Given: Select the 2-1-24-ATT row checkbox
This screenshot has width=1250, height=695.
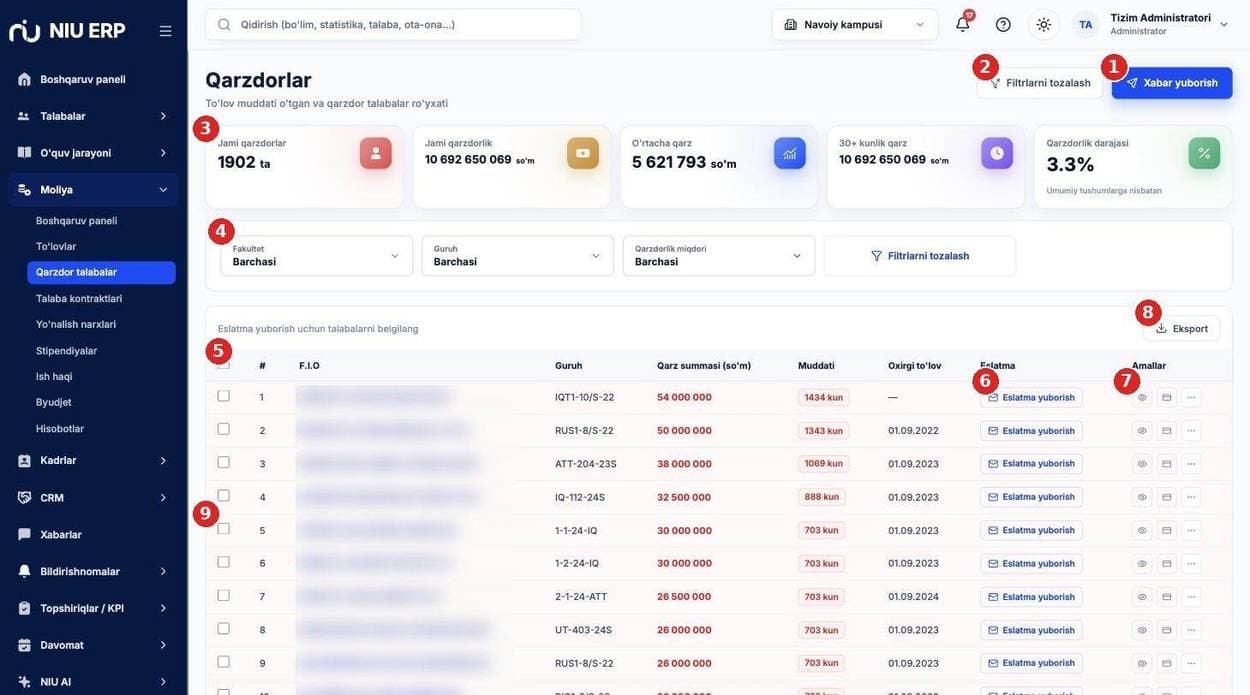Looking at the screenshot, I should (x=223, y=595).
